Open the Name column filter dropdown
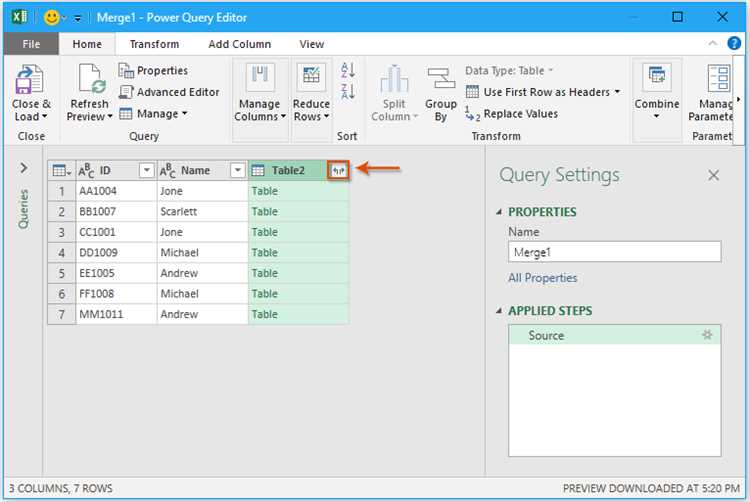 (x=237, y=170)
